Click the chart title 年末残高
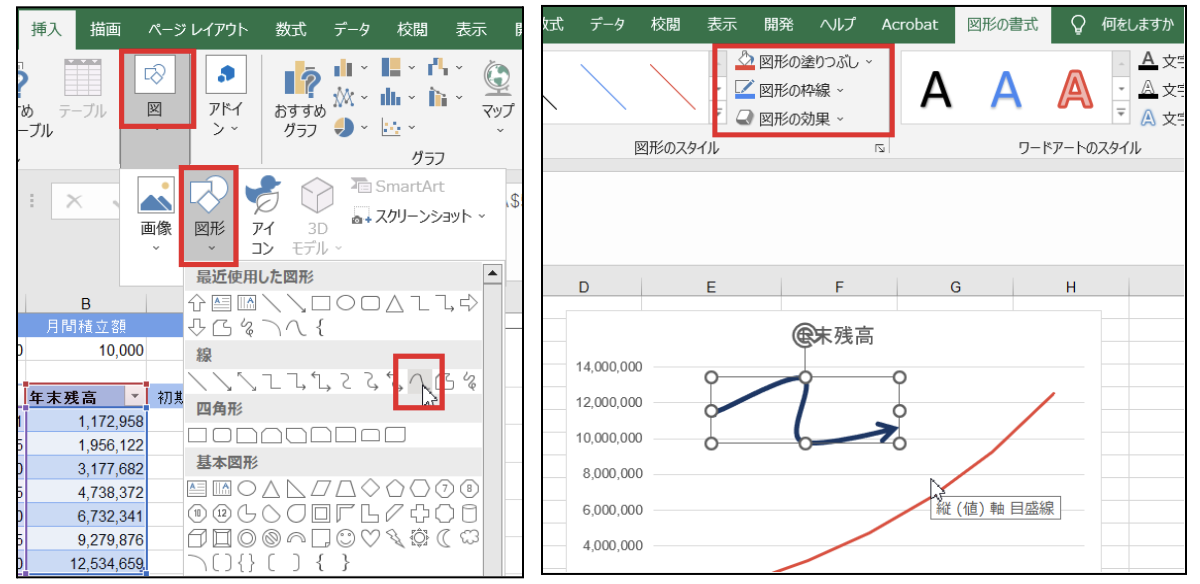This screenshot has width=1200, height=584. (x=833, y=336)
